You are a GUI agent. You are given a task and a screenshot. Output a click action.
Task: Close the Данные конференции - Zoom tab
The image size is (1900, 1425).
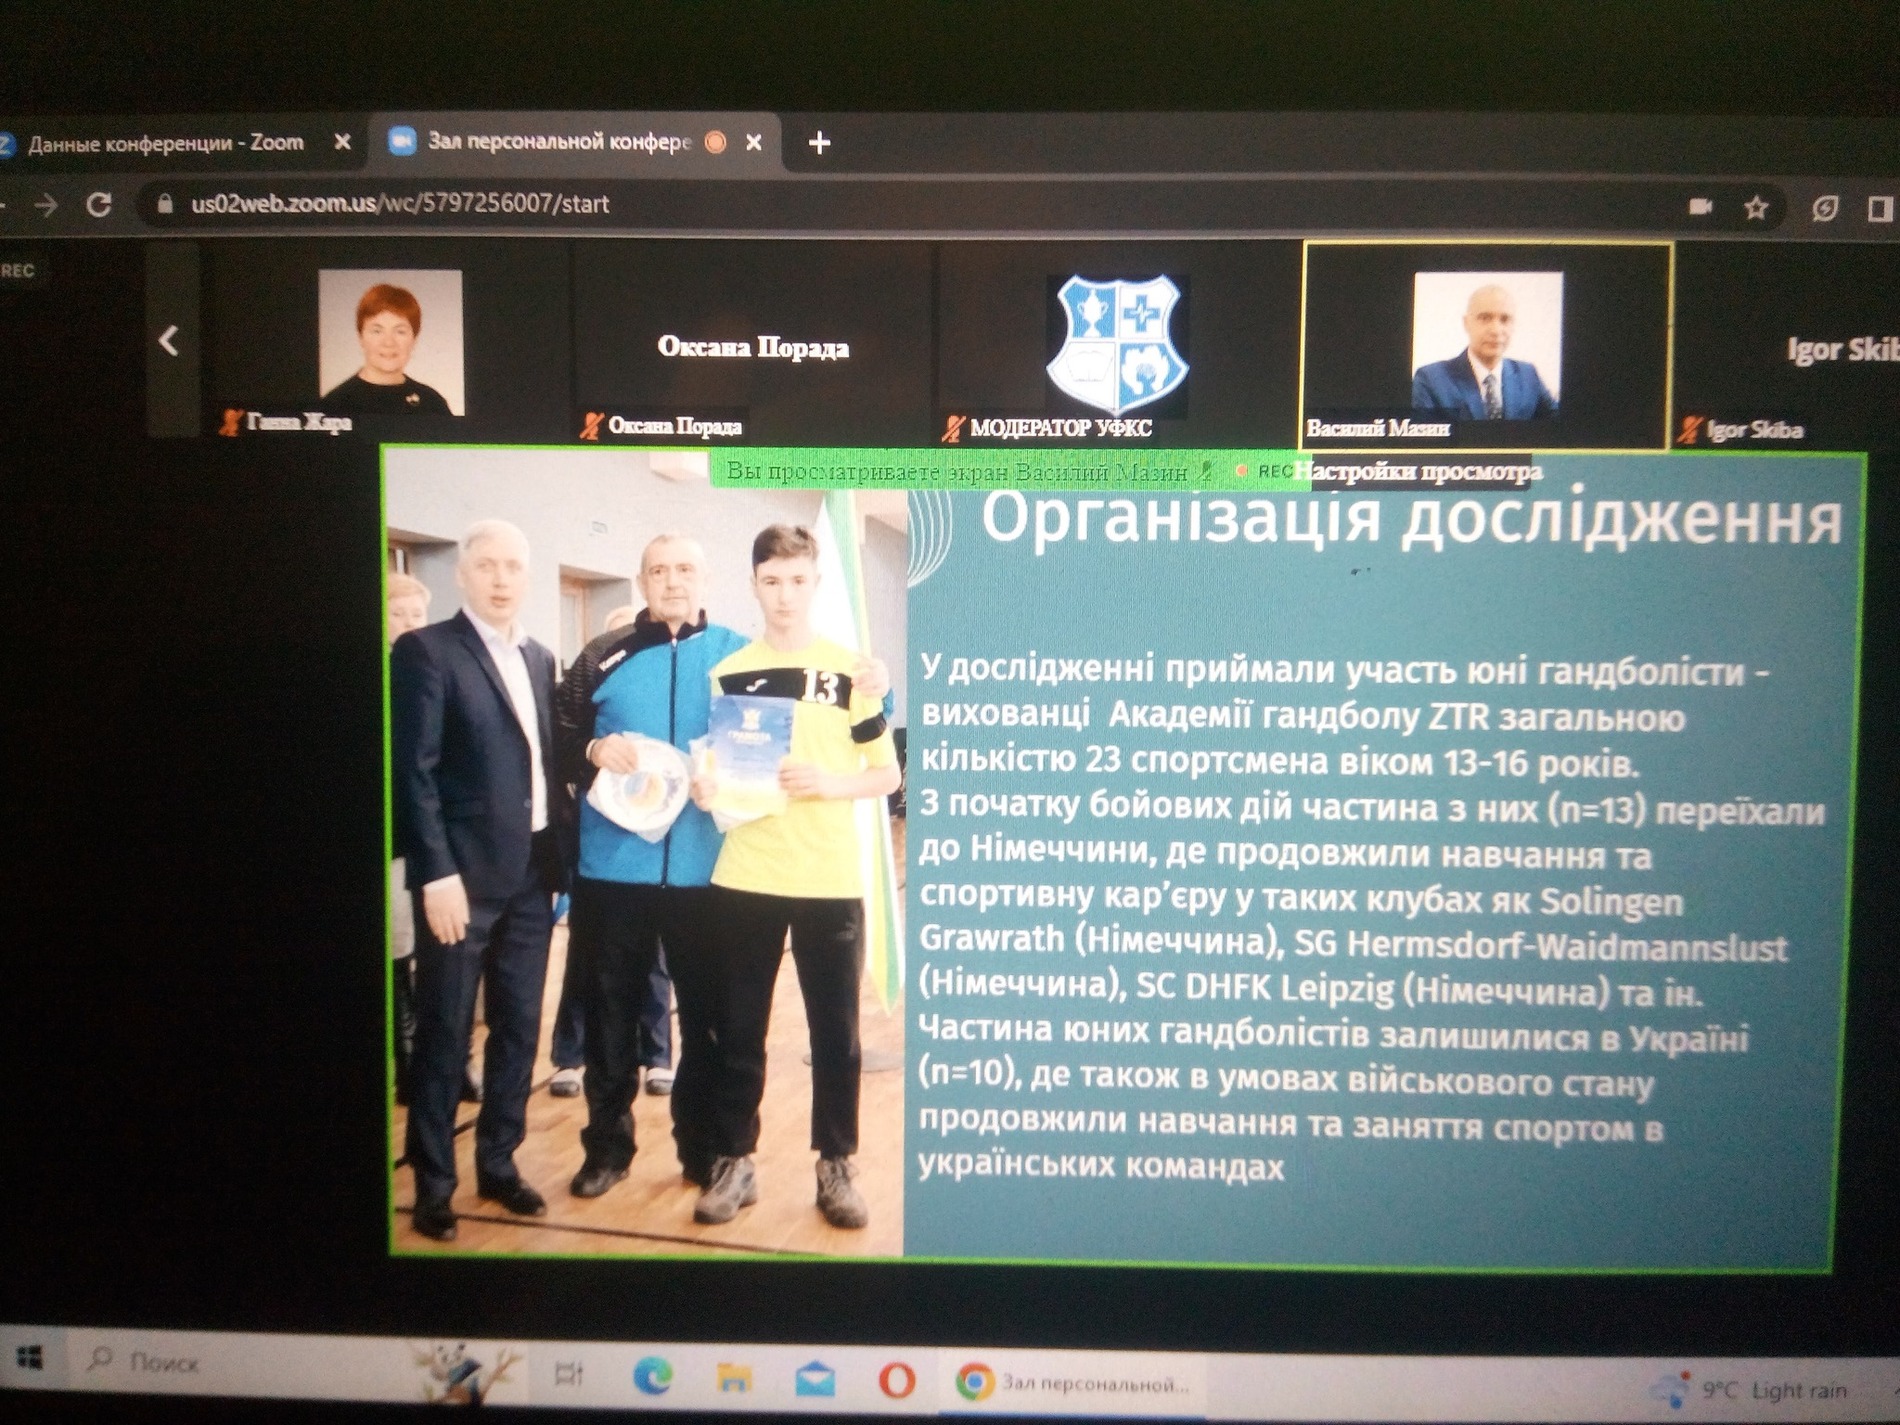(342, 142)
